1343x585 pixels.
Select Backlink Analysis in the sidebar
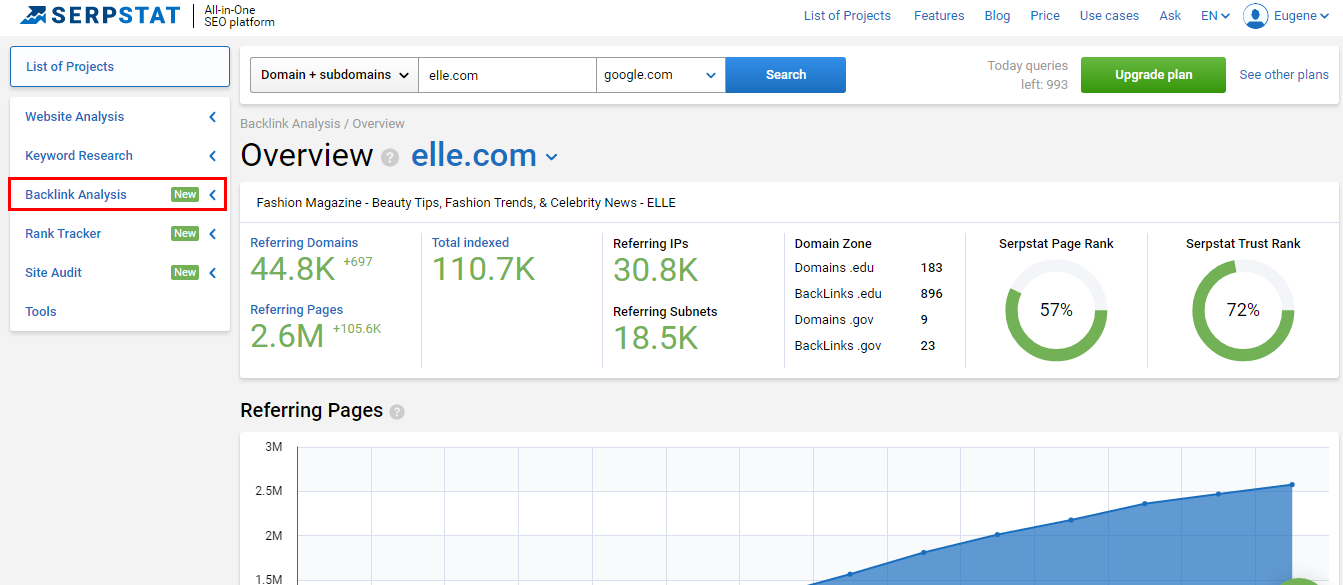tap(76, 195)
